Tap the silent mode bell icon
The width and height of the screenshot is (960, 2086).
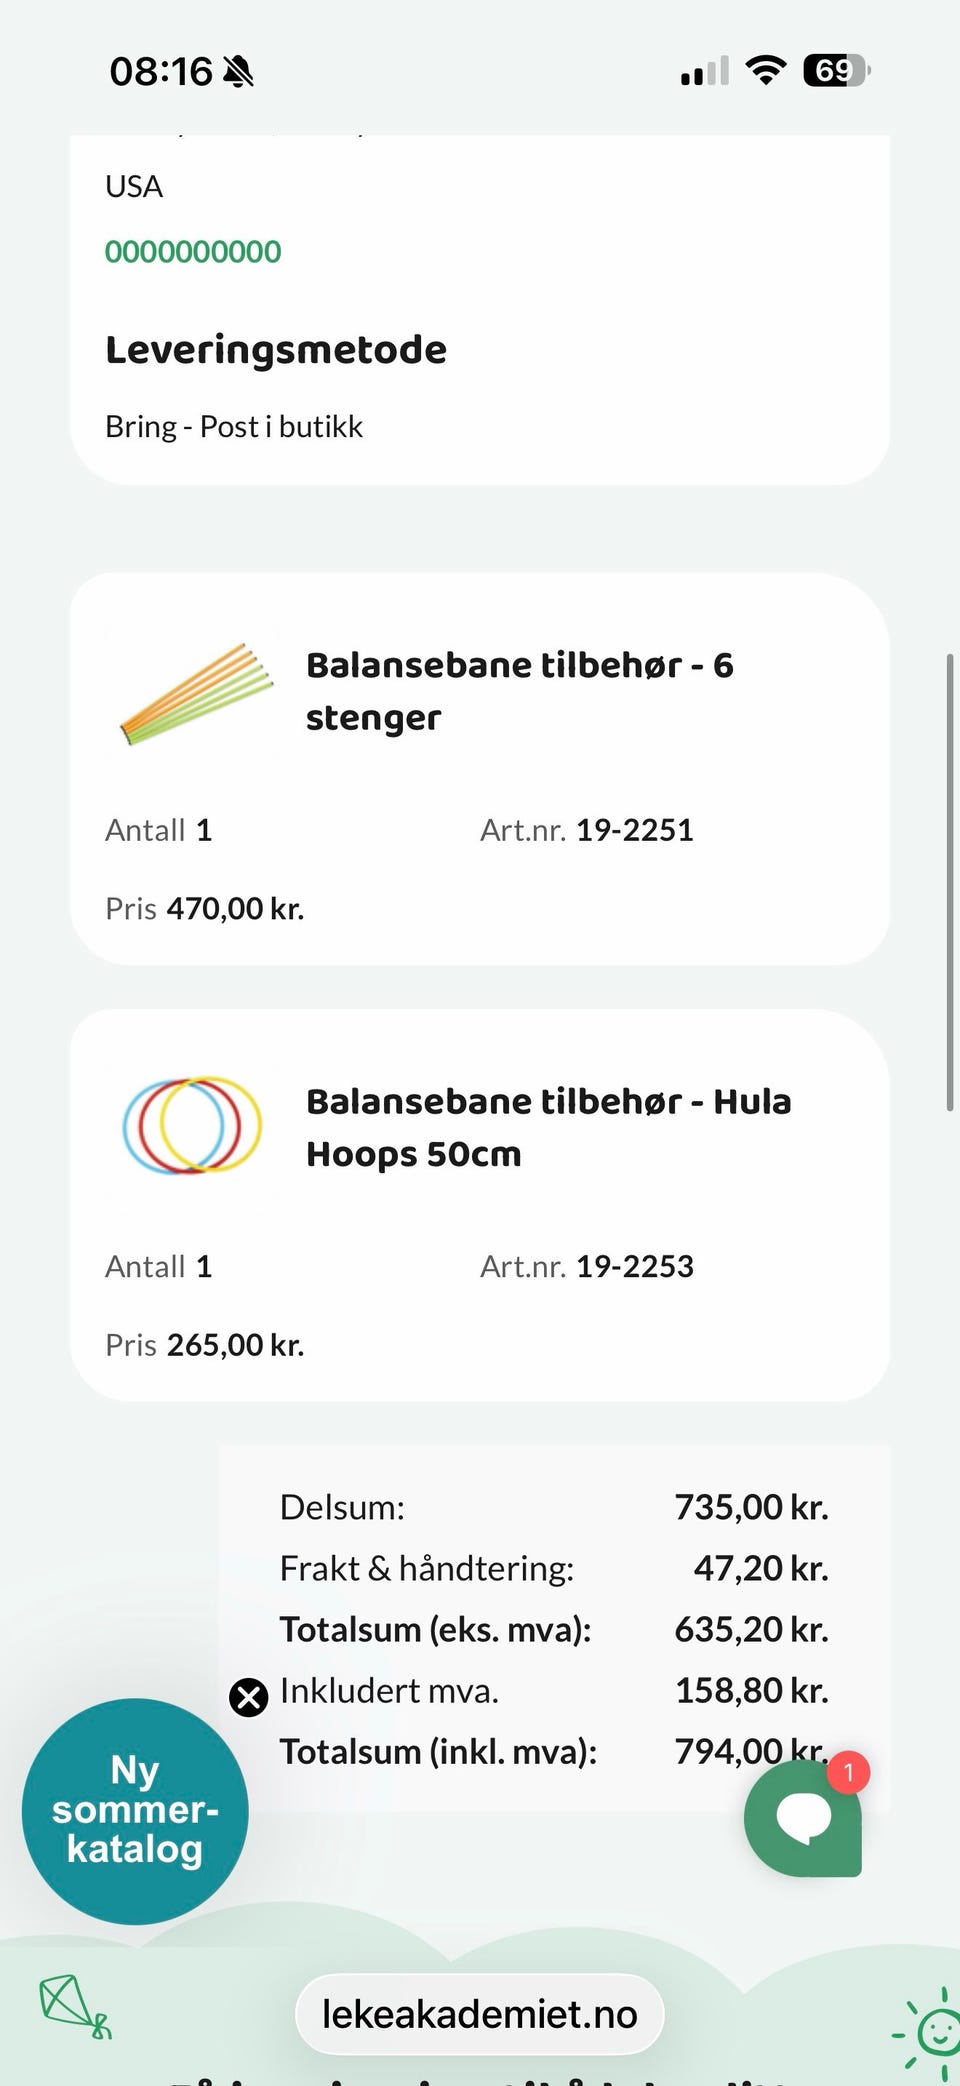(x=238, y=72)
